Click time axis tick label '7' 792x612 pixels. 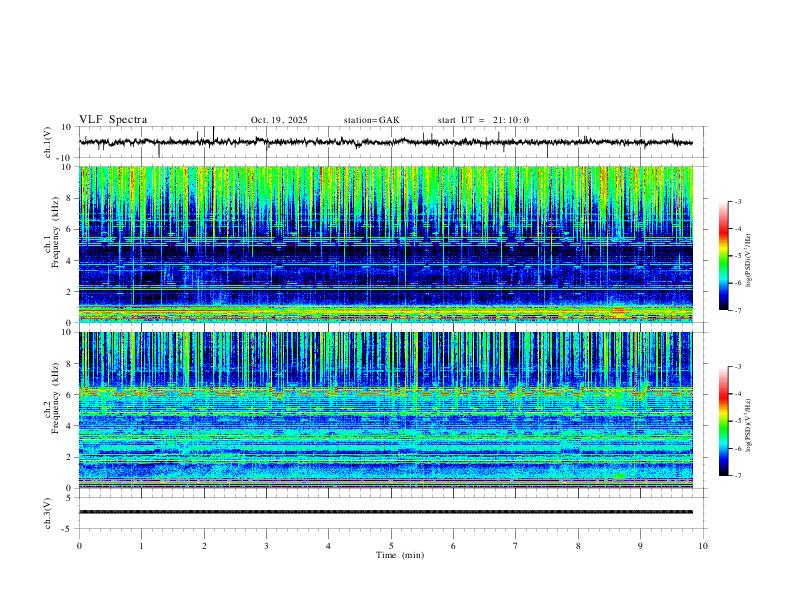coord(516,546)
